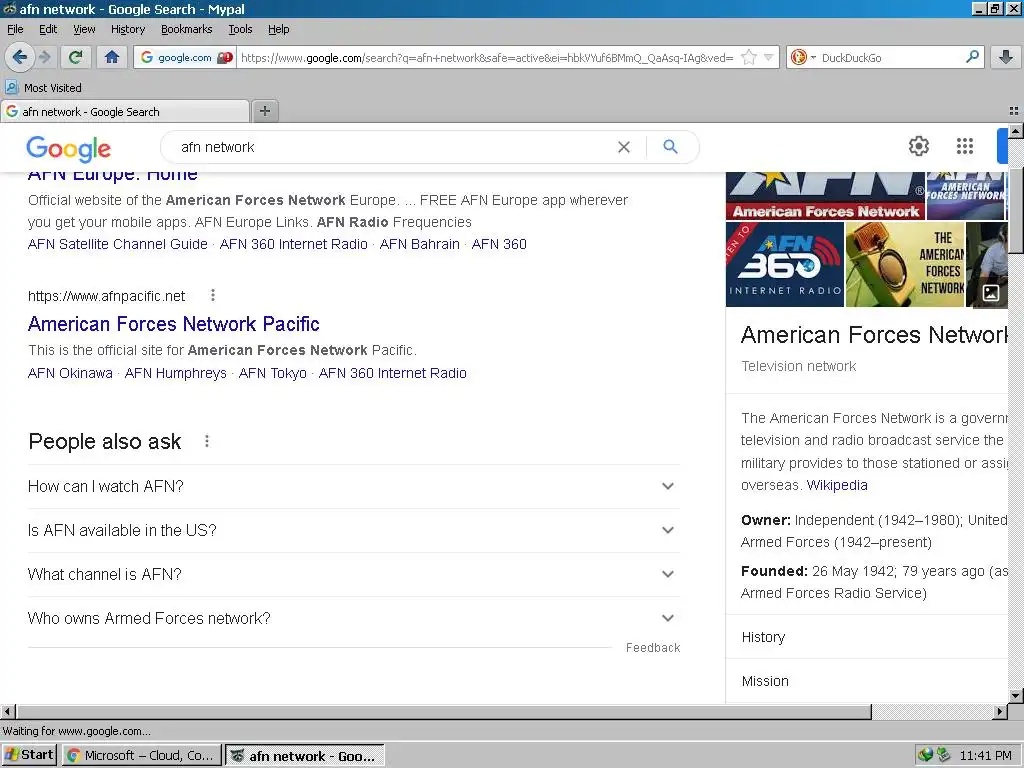The width and height of the screenshot is (1024, 768).
Task: Open the URL history dropdown arrow
Action: tap(769, 57)
